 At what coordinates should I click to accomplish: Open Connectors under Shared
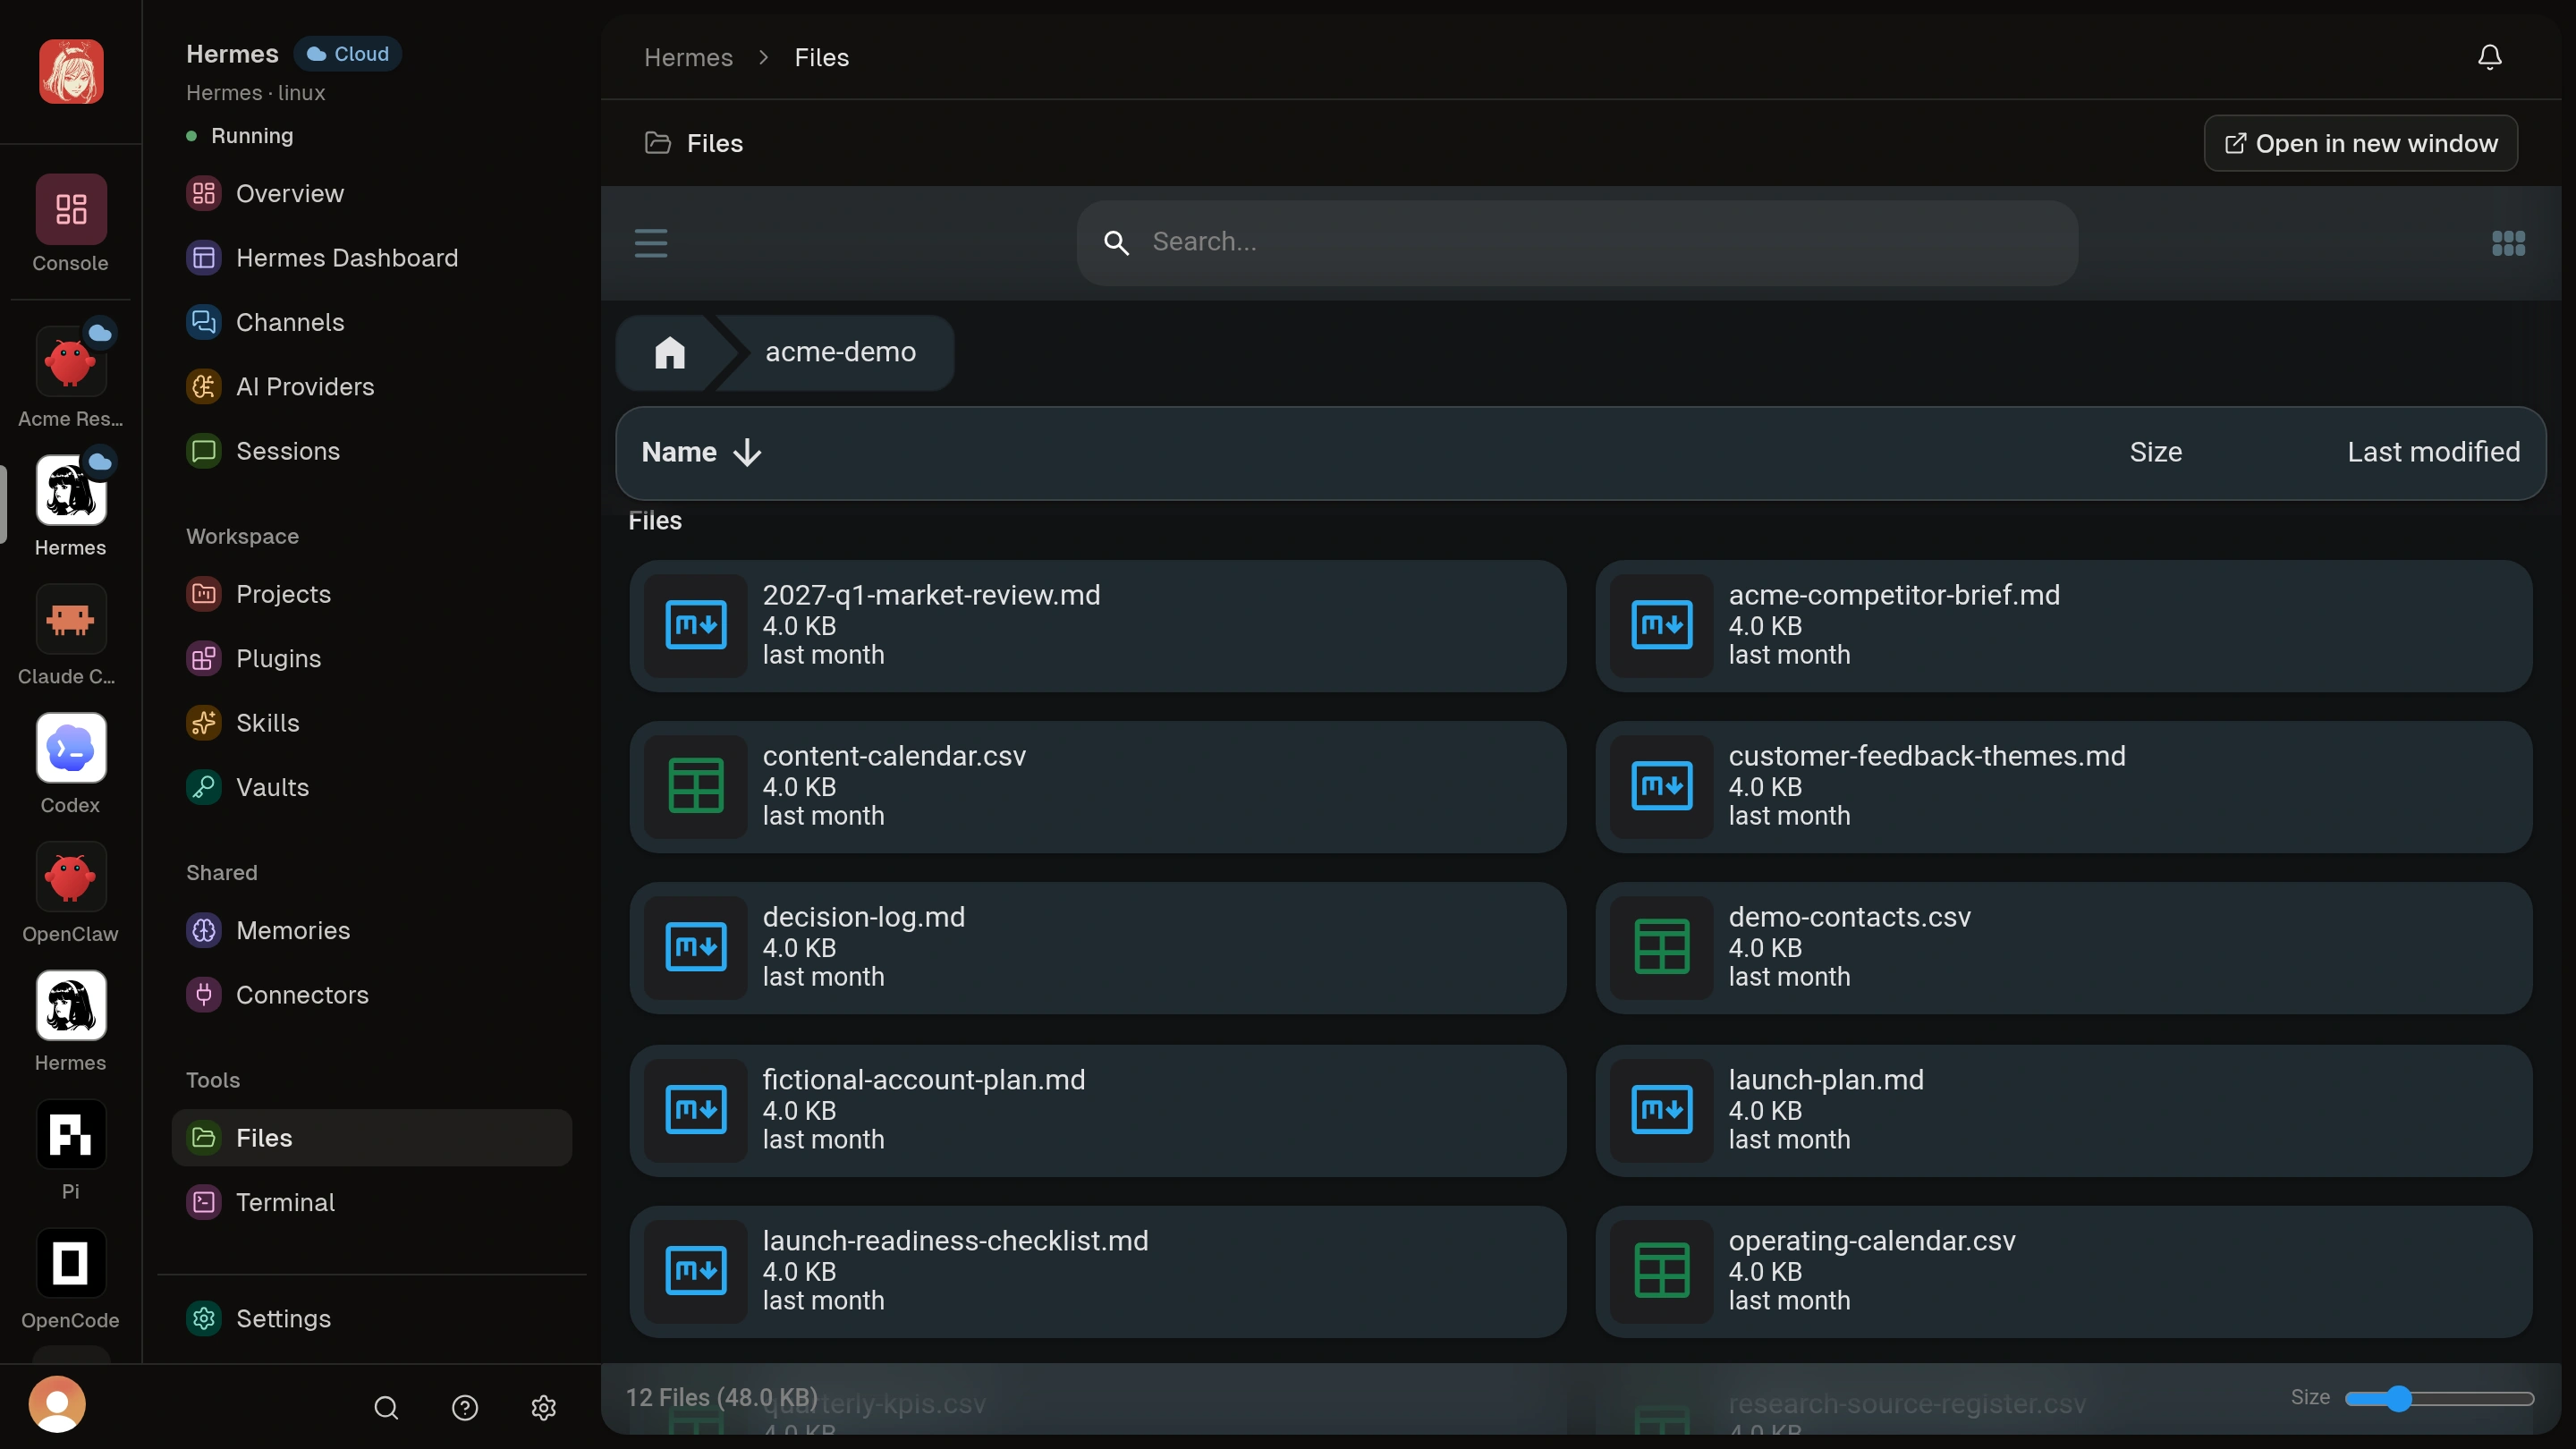tap(371, 994)
